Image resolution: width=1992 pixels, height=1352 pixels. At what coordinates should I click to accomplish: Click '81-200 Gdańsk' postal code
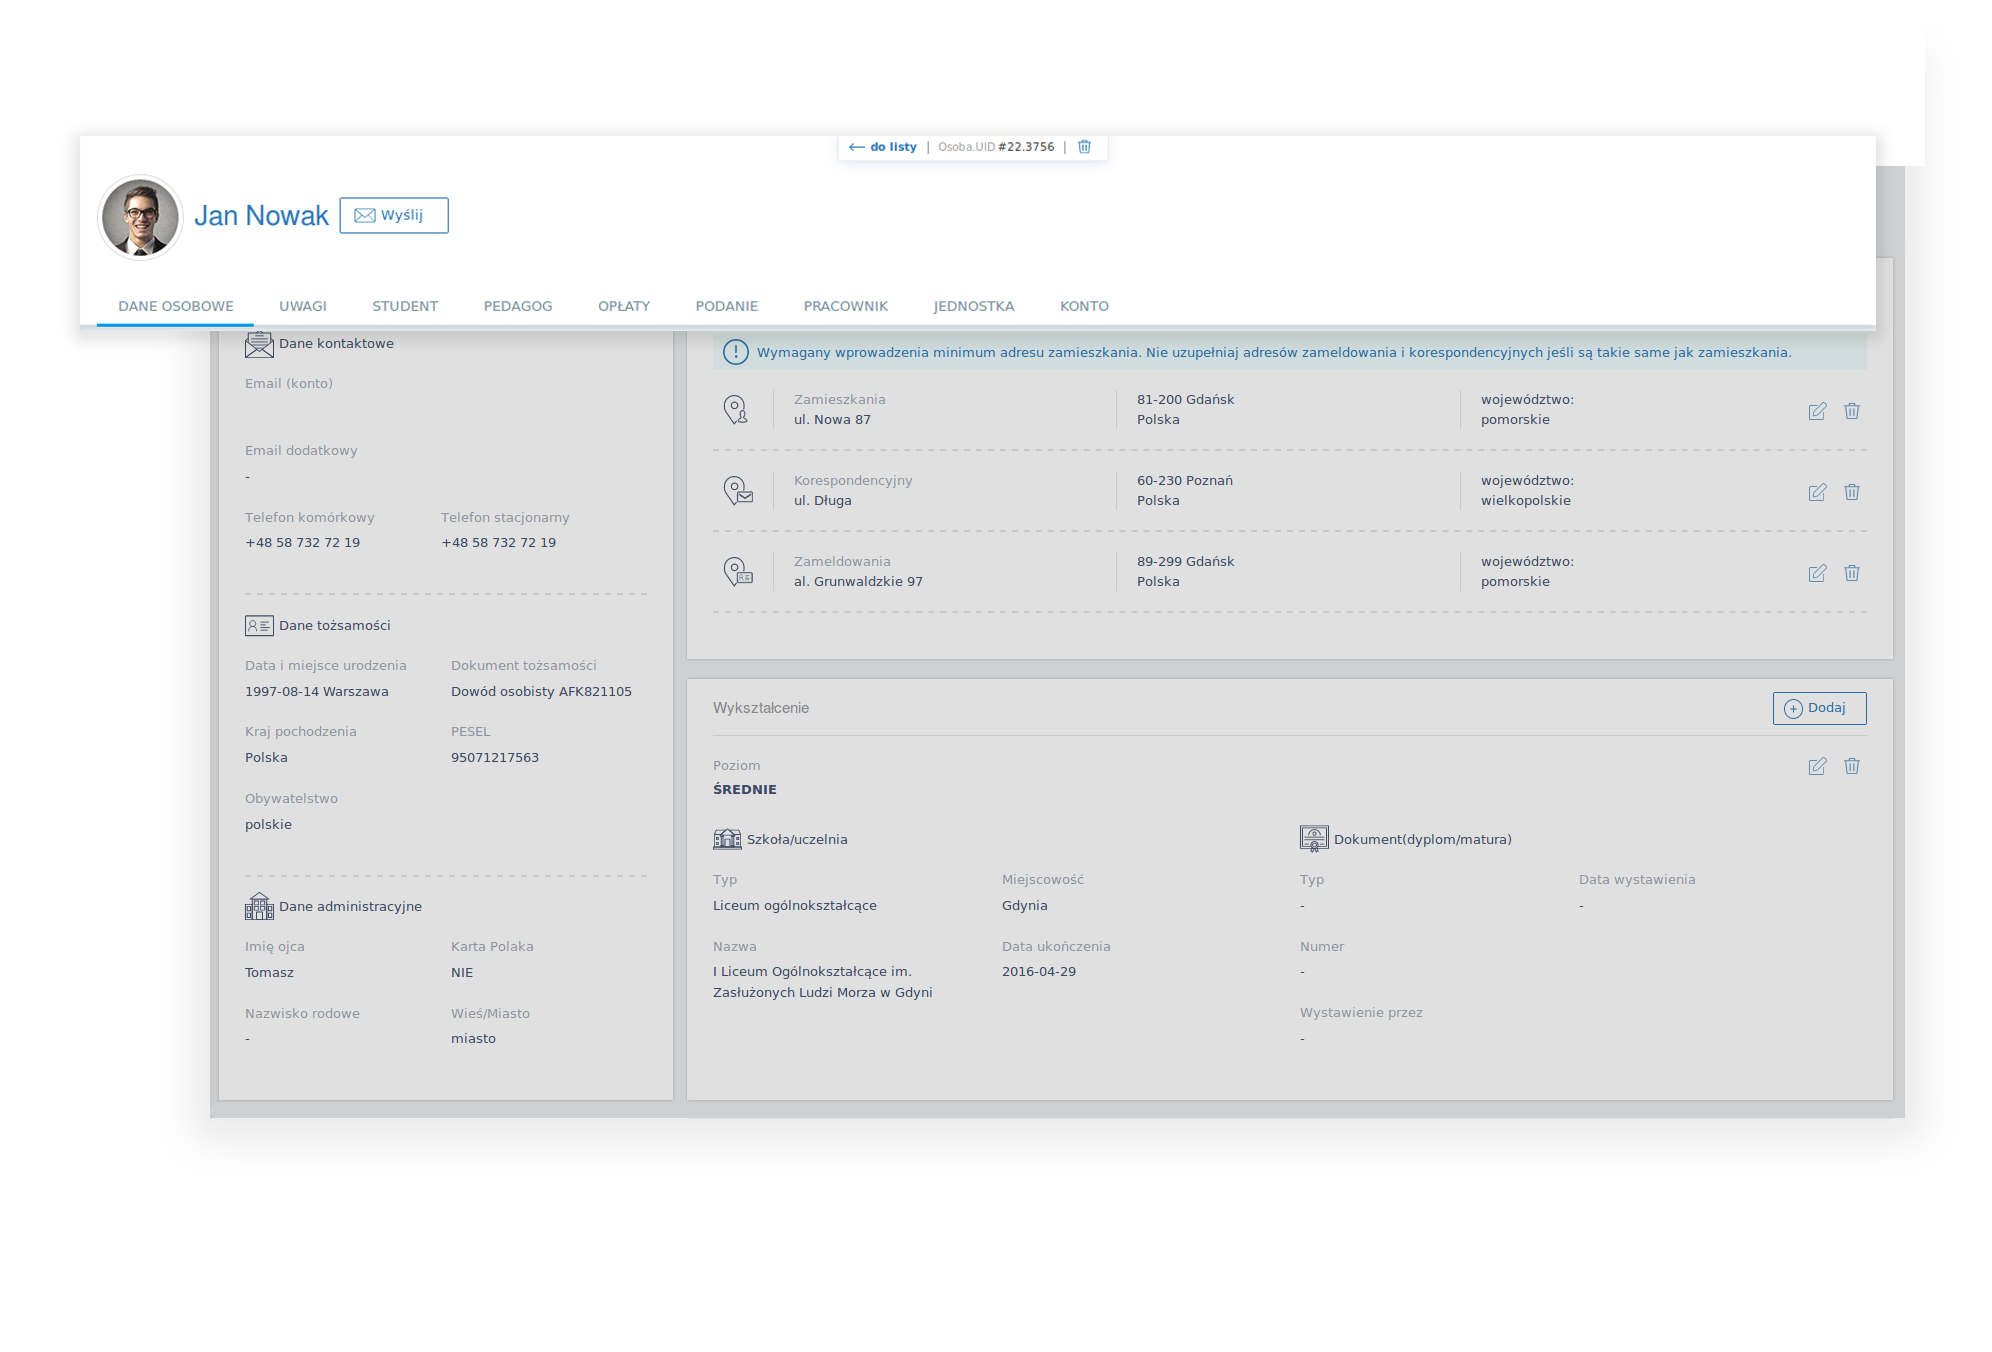pyautogui.click(x=1186, y=400)
